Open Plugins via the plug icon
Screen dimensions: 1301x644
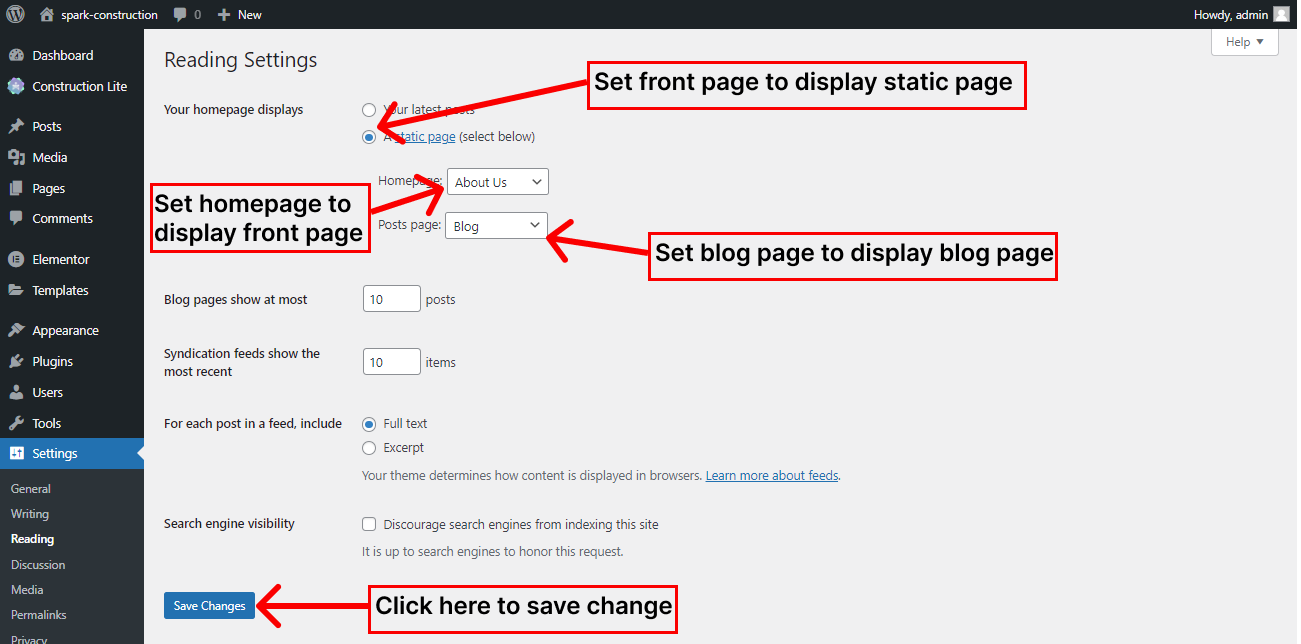16,362
